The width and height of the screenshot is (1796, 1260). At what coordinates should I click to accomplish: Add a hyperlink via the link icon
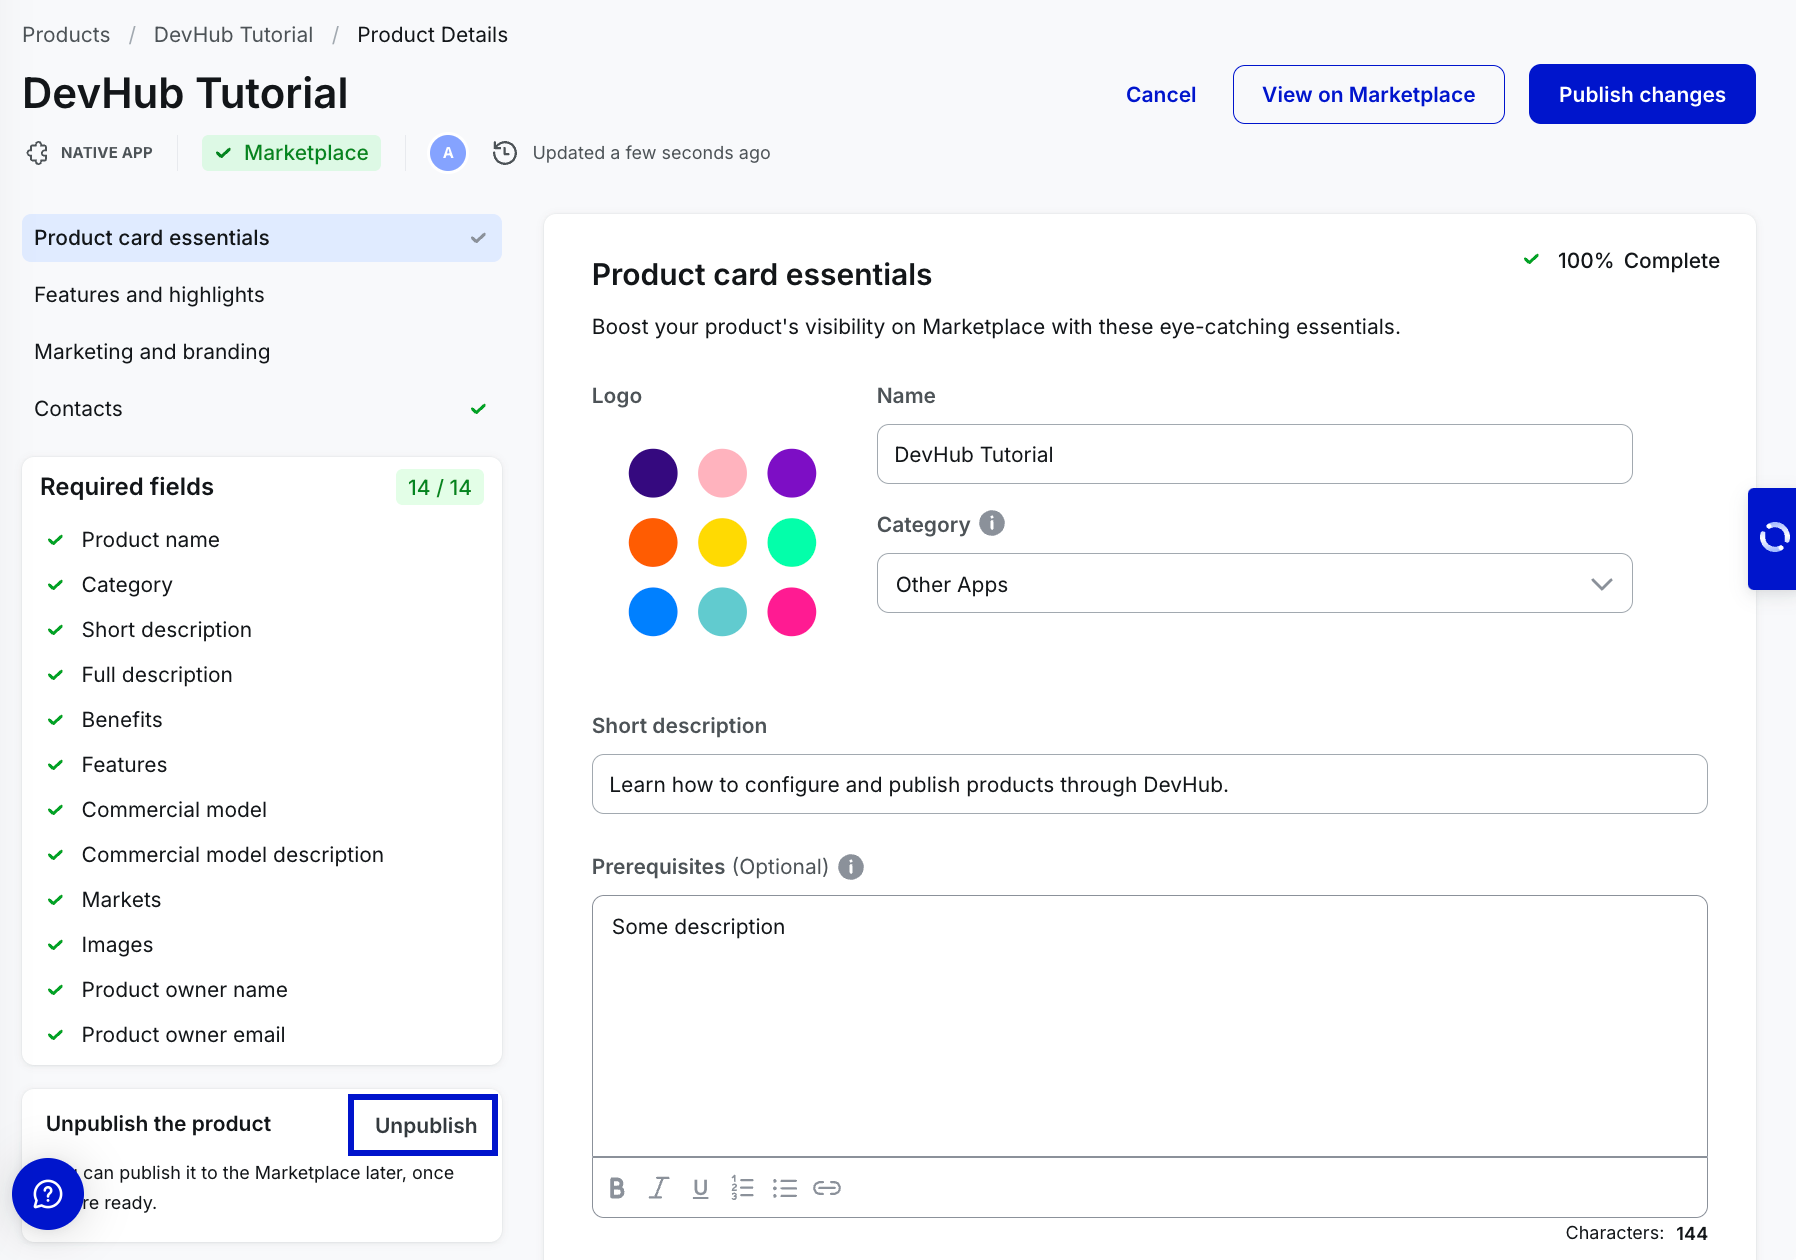tap(827, 1188)
